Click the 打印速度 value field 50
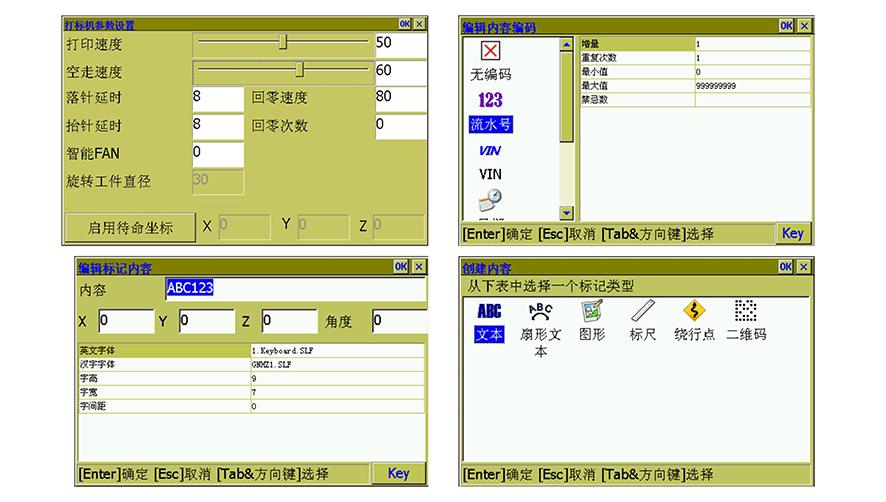Image resolution: width=886 pixels, height=502 pixels. click(x=401, y=45)
